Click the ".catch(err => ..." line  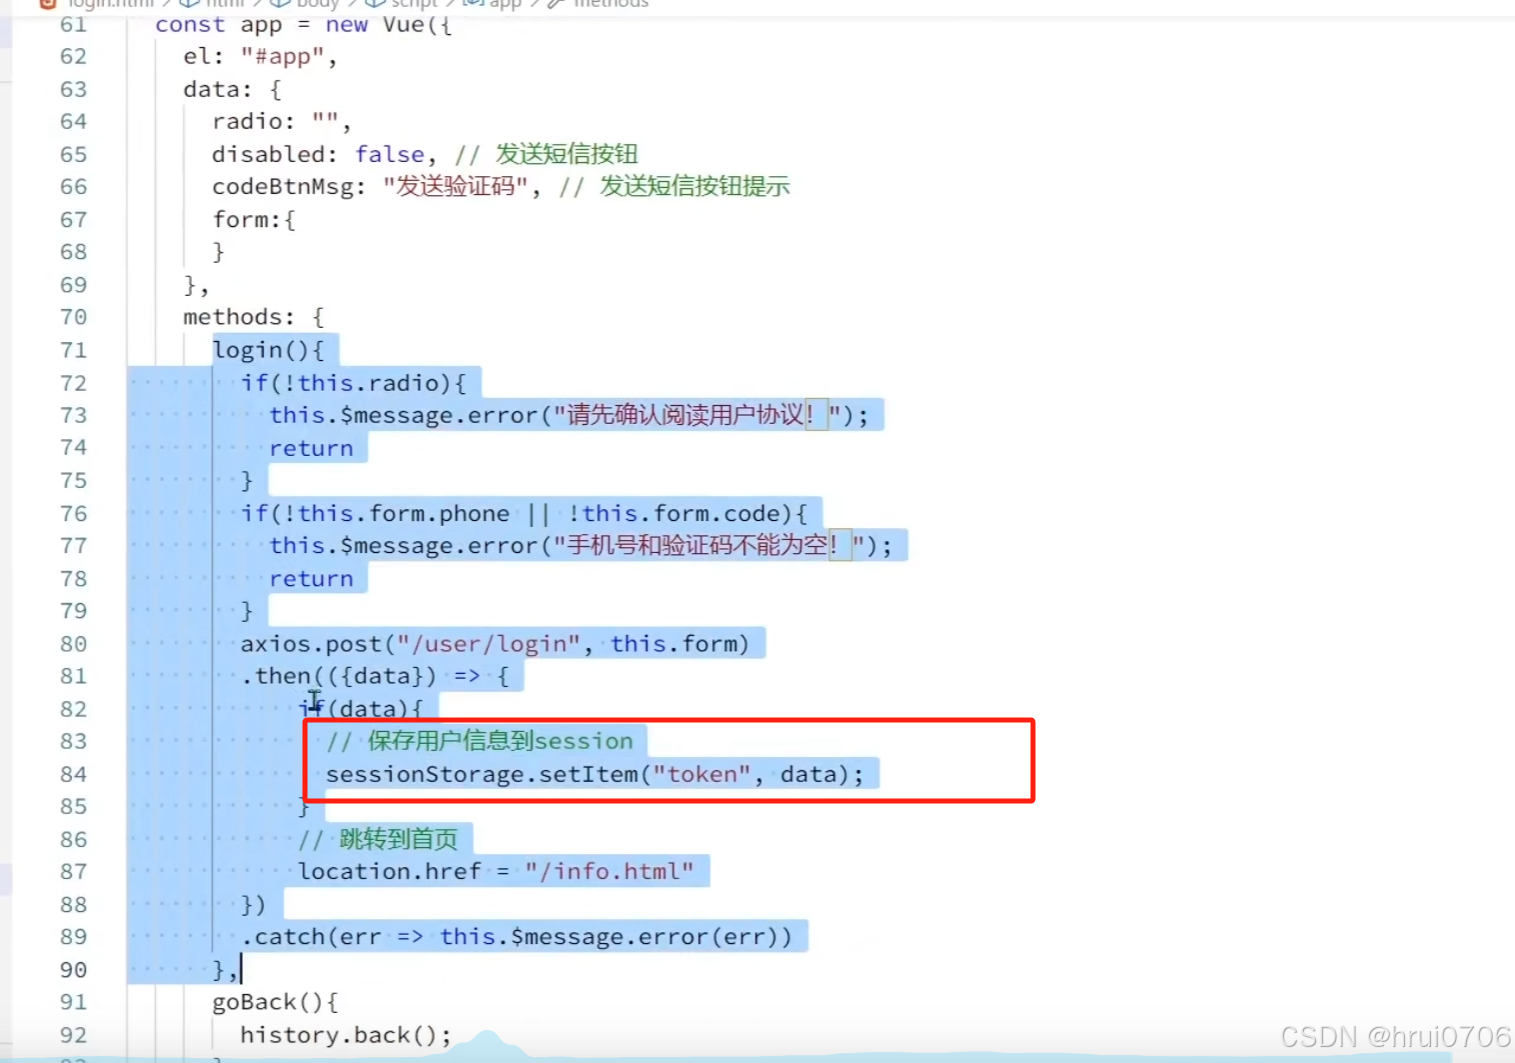pos(516,936)
